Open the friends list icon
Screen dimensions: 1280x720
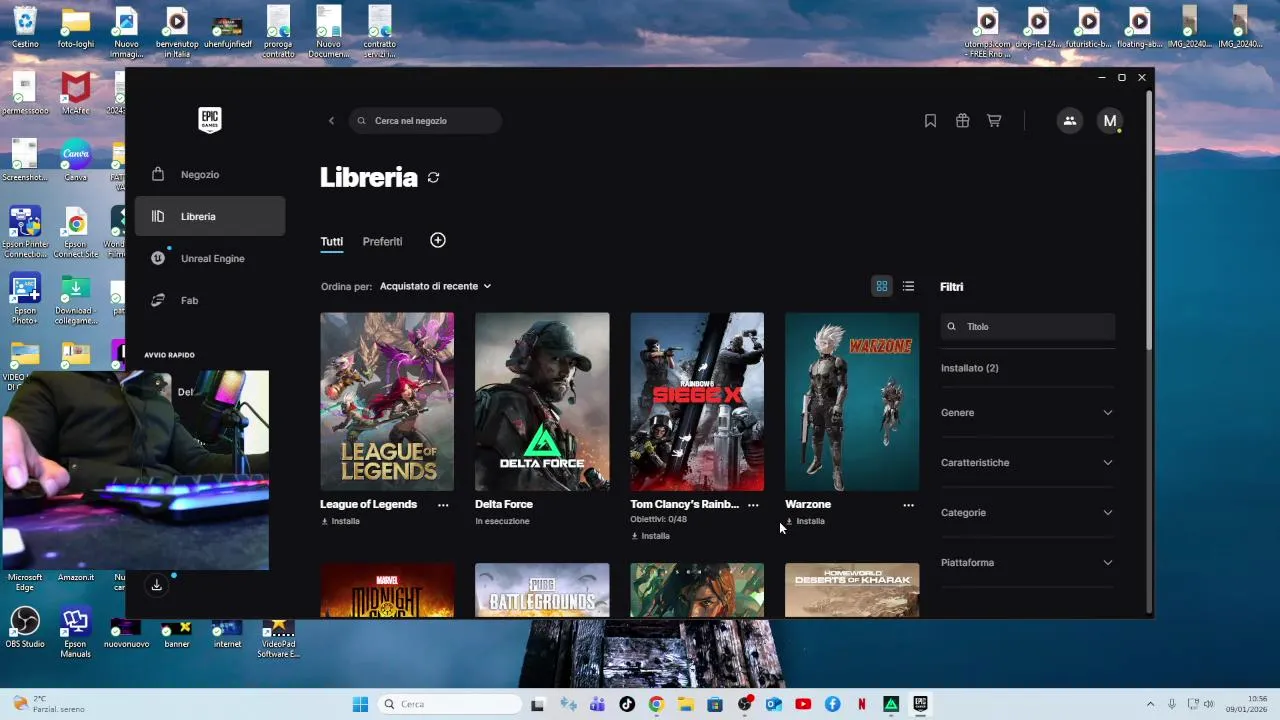point(1070,121)
